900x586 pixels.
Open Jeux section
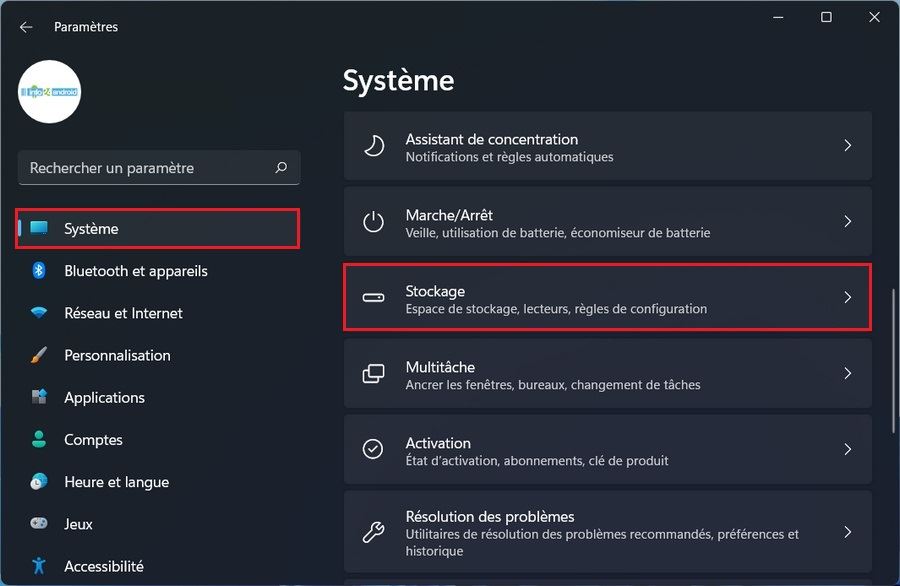pos(78,524)
